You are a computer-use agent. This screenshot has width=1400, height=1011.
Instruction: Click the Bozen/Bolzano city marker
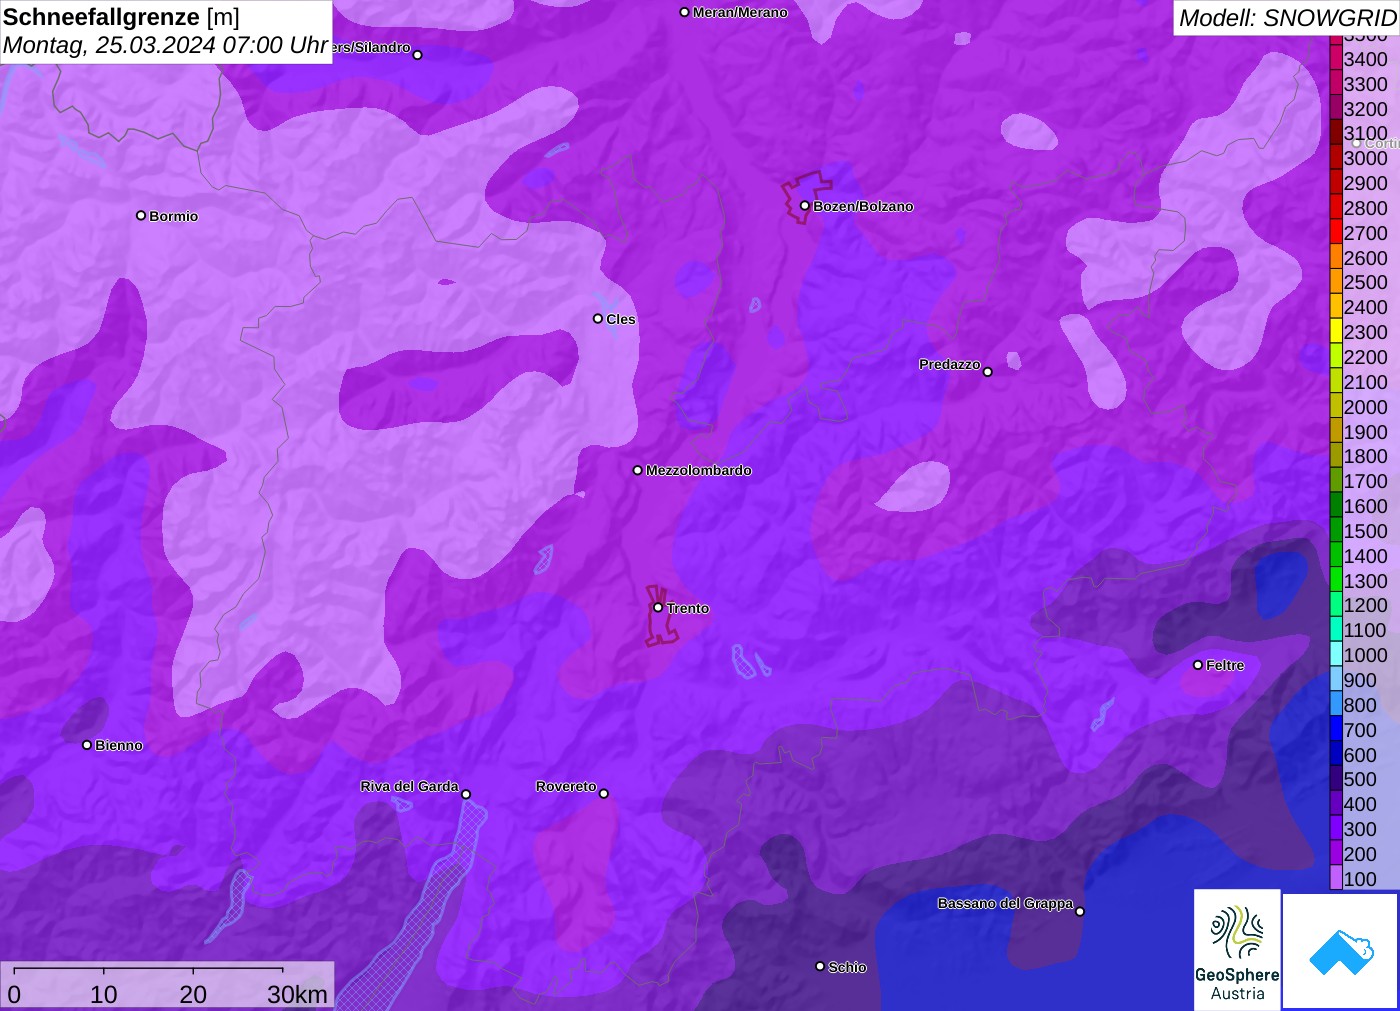(804, 206)
